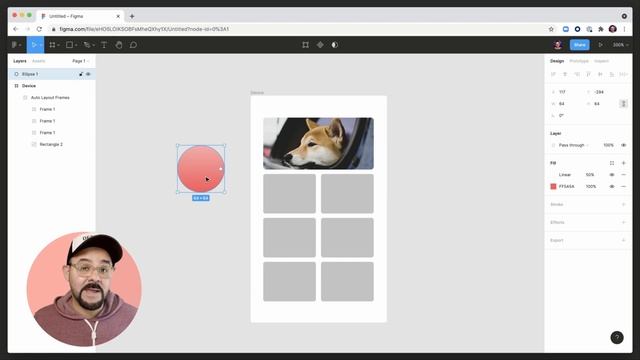Open the Inspect tab
640x360 pixels.
pos(601,61)
